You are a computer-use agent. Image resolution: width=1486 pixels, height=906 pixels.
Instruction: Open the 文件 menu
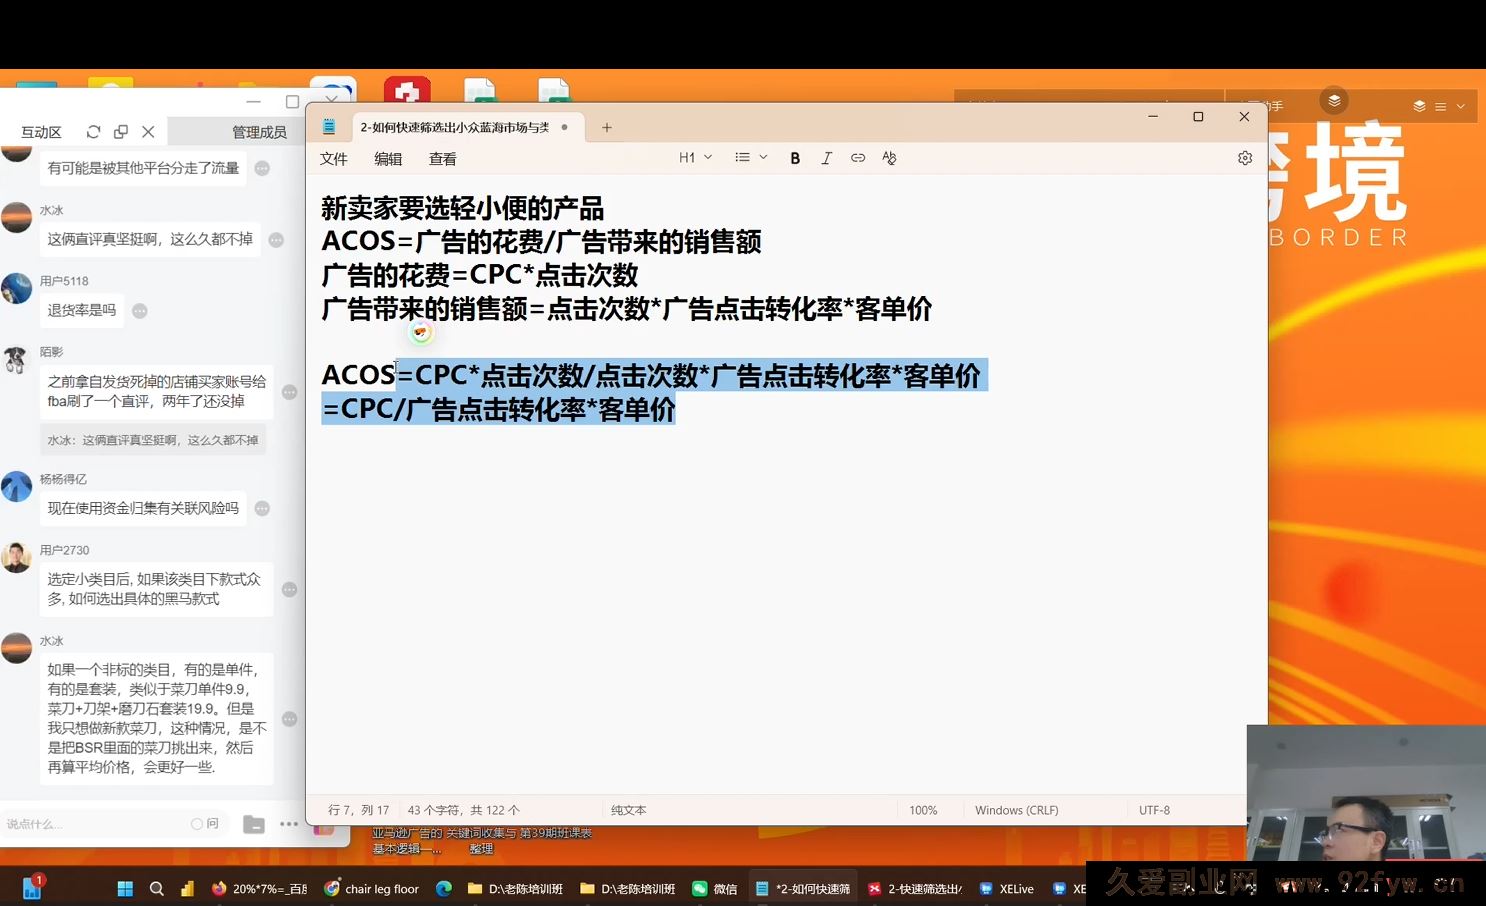tap(333, 159)
